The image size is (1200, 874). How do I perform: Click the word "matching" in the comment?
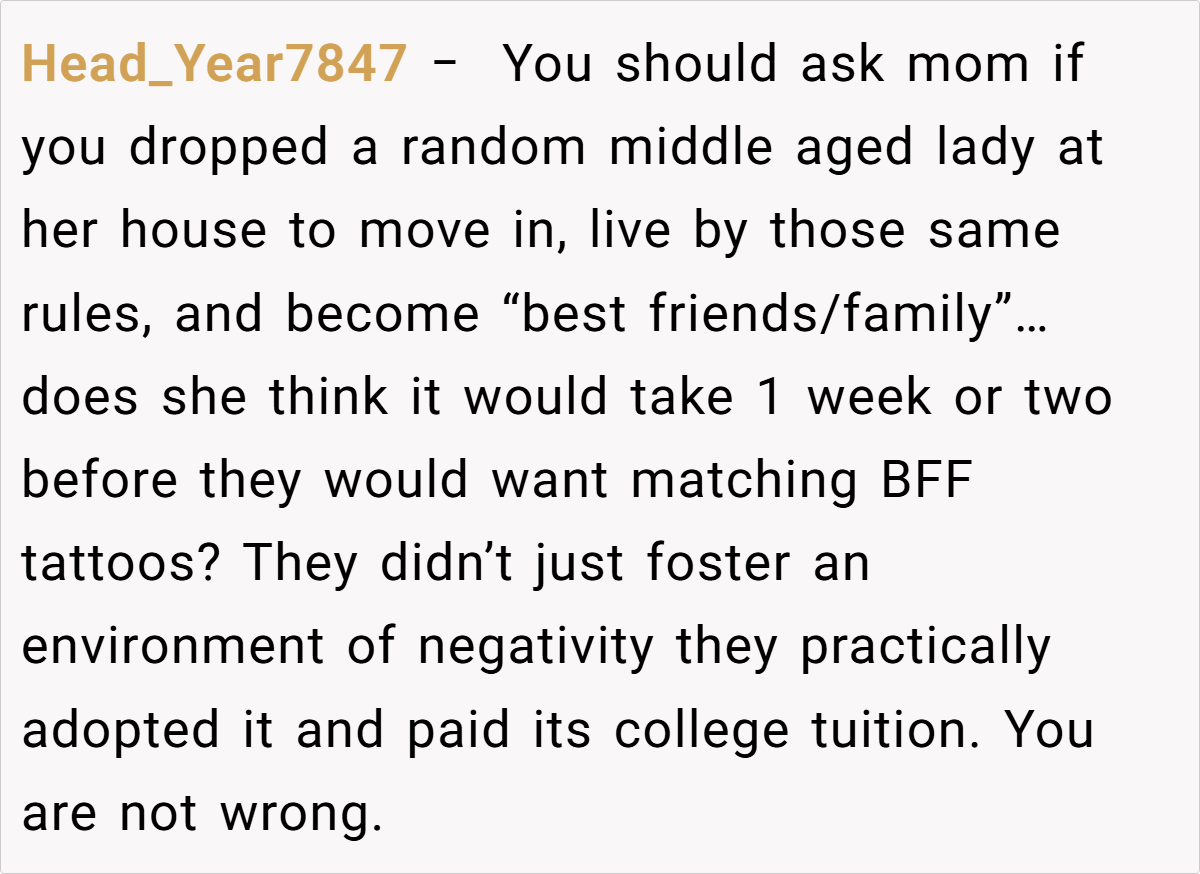tap(744, 480)
